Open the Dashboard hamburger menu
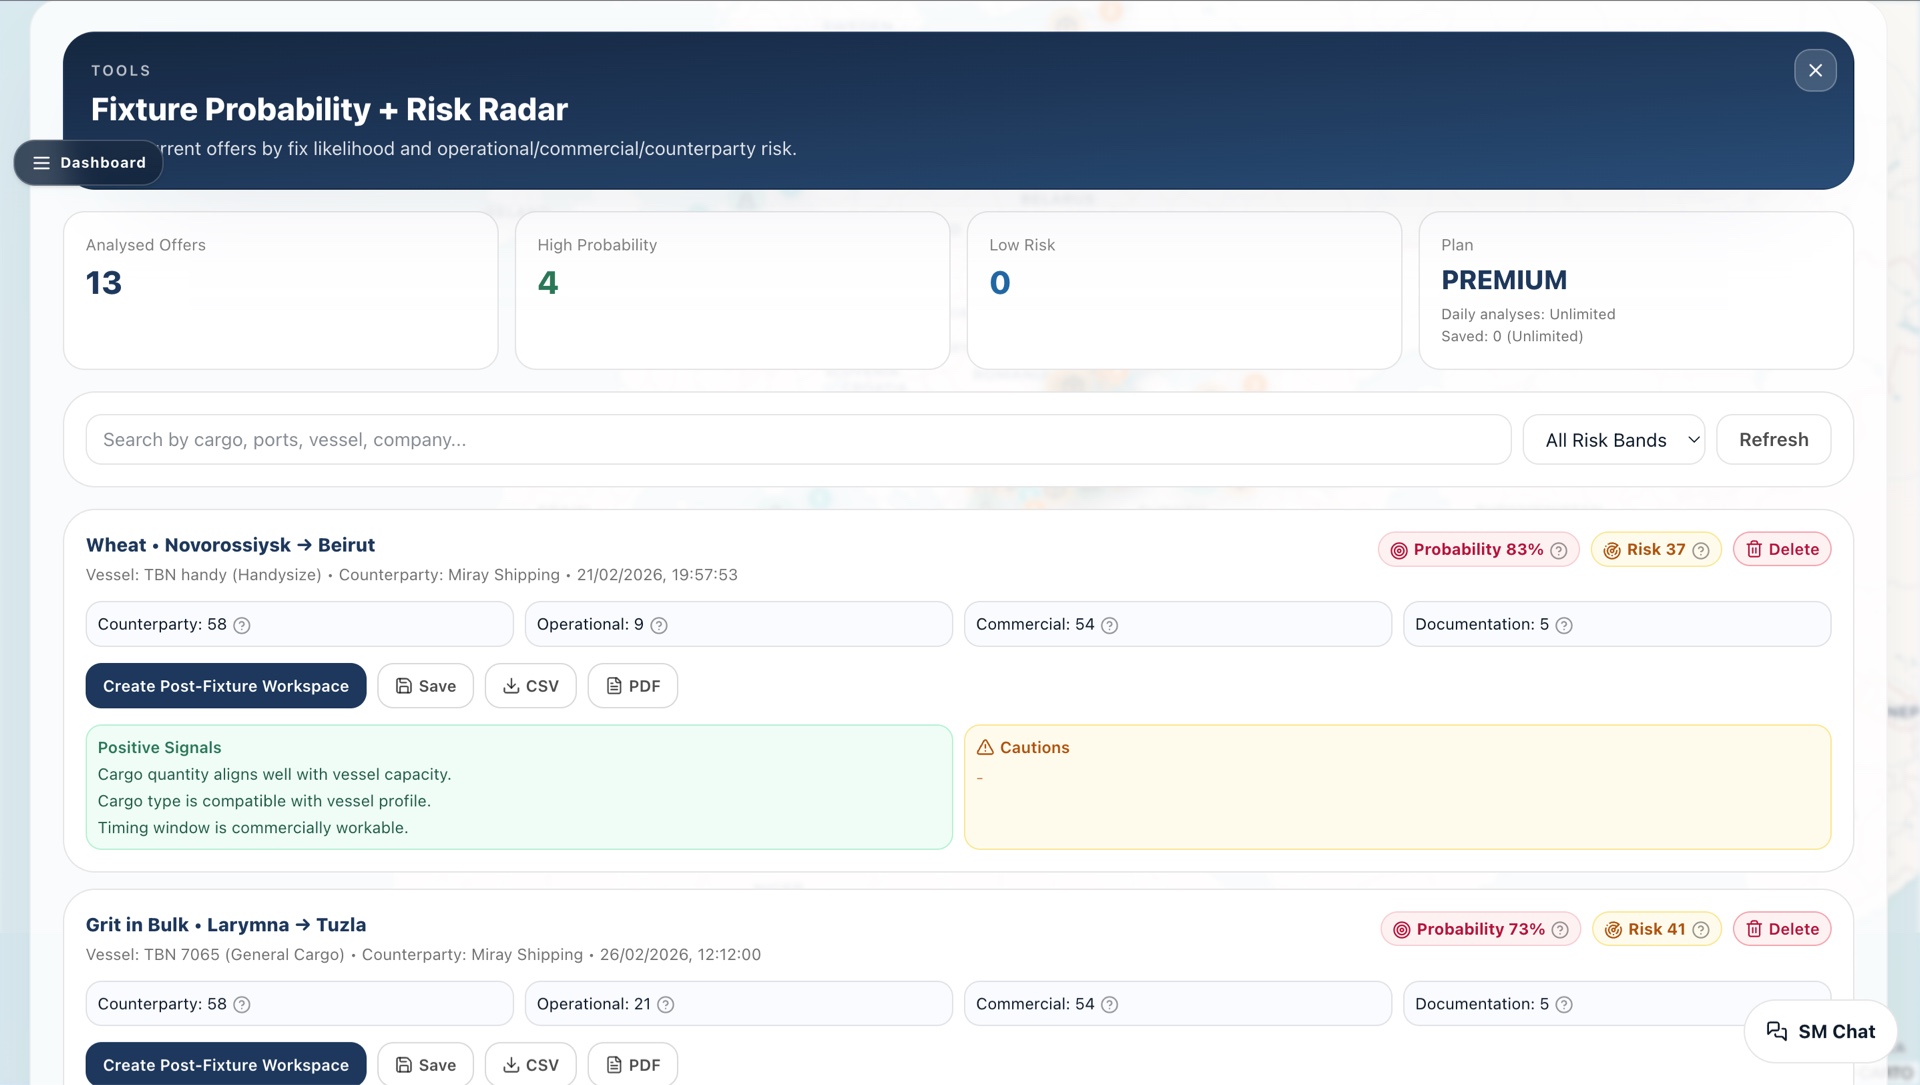The image size is (1920, 1085). 88,163
